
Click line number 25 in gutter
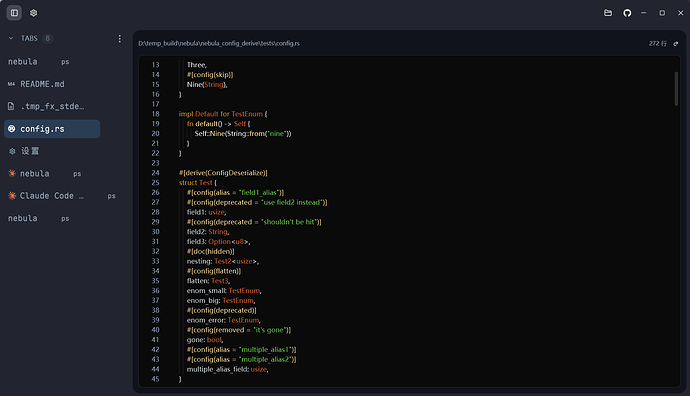(x=155, y=183)
